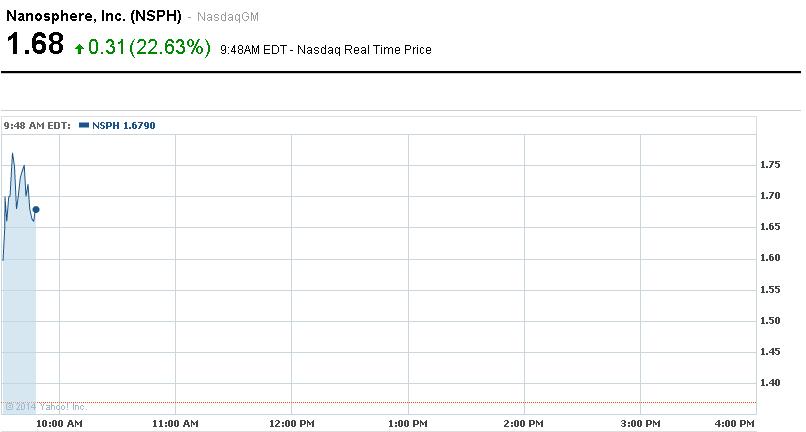Click the 1.75 price axis label

click(x=770, y=165)
